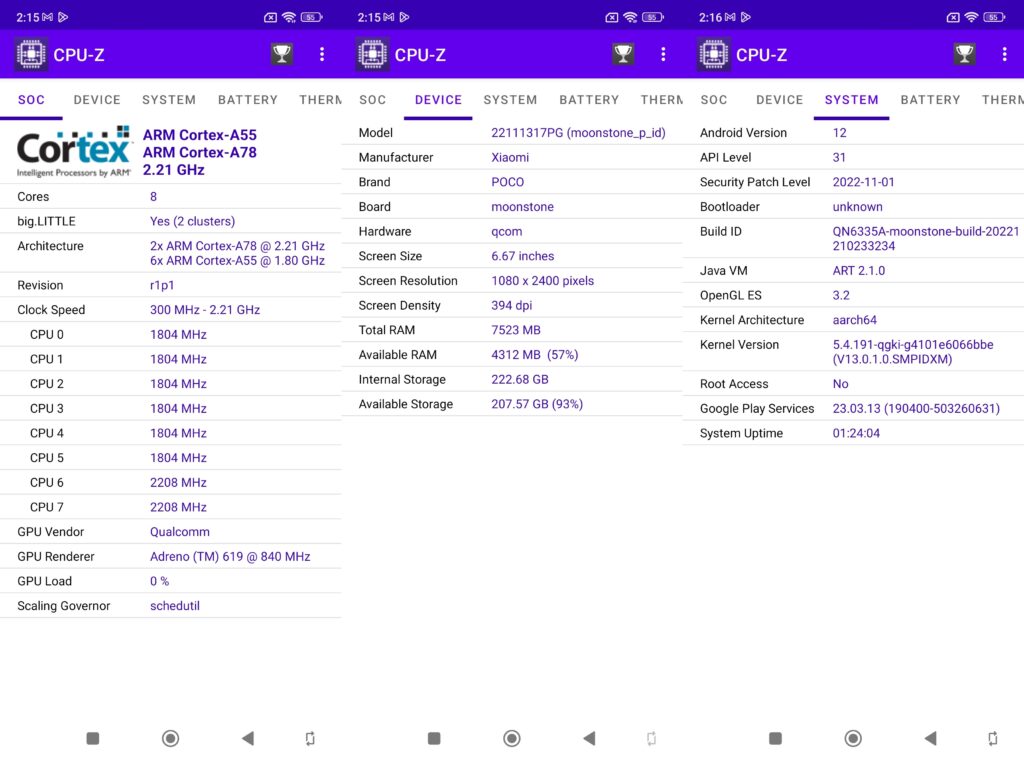Tap the rotate screen icon in the right navigation bar
This screenshot has height=759, width=1024.
[x=993, y=738]
